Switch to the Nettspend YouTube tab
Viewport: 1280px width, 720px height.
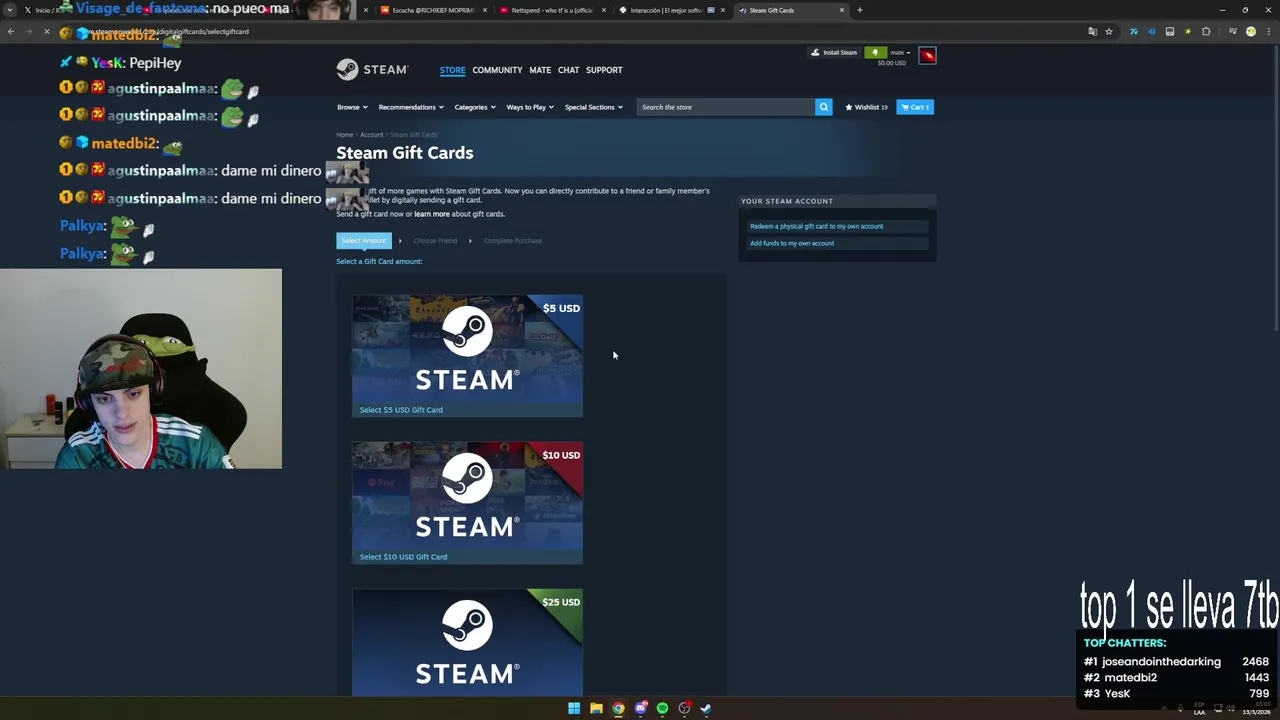click(553, 10)
